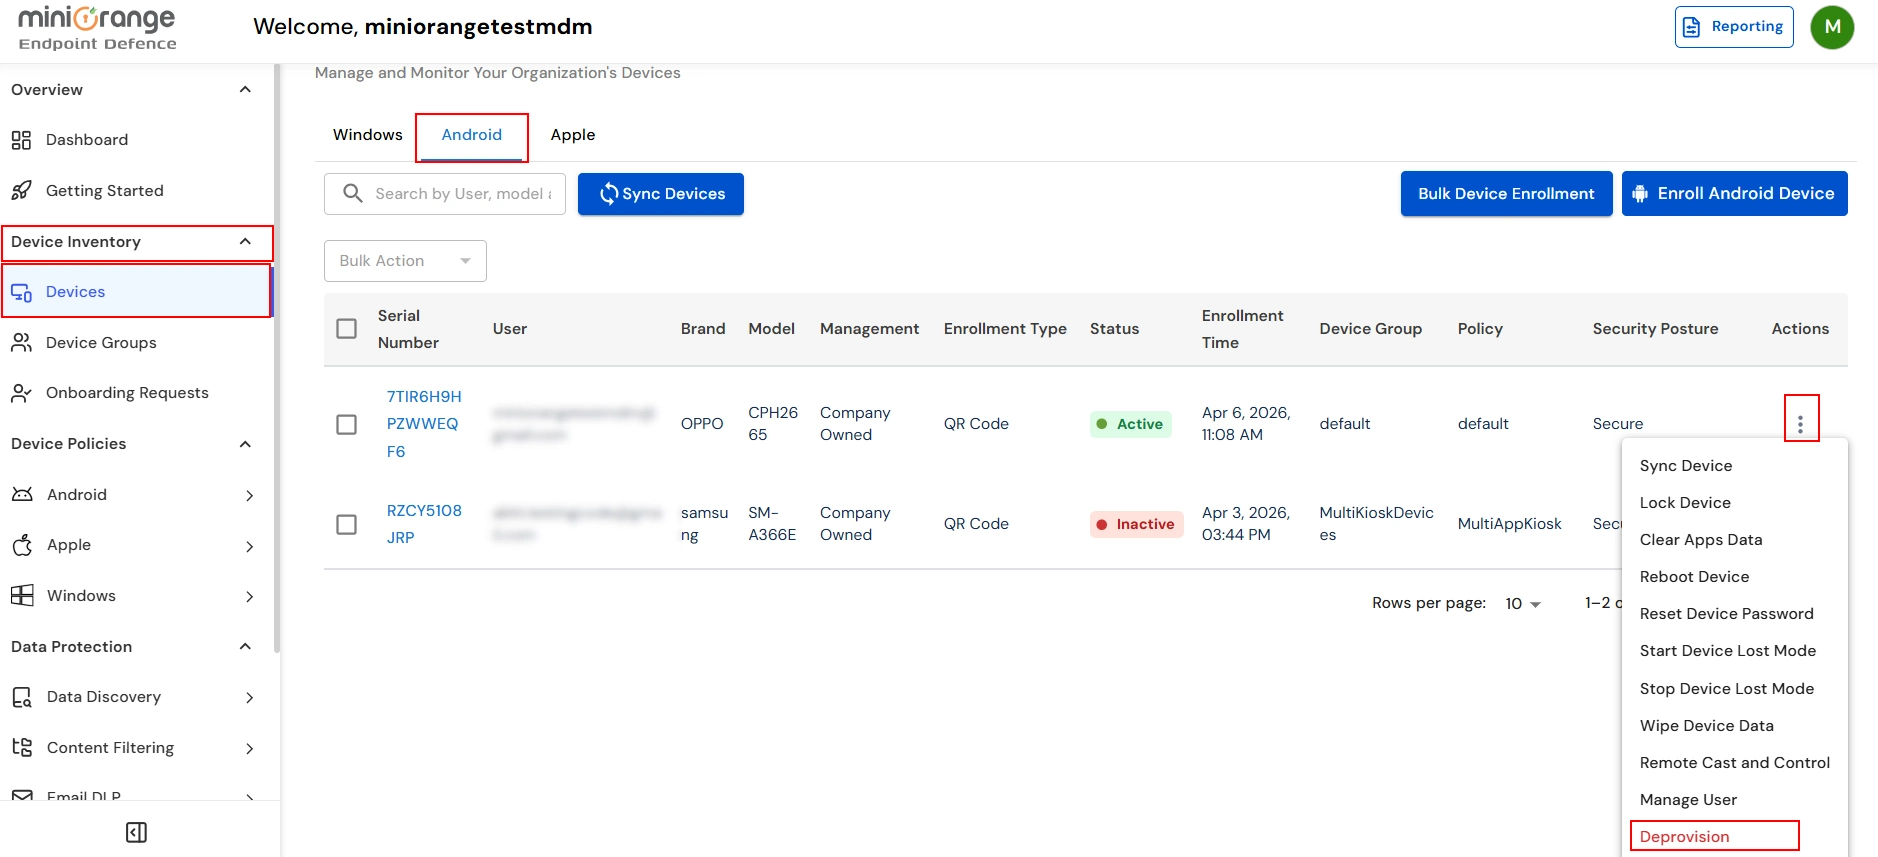The height and width of the screenshot is (857, 1878).
Task: Tick checkbox for device 7TIR6H9HPZWWEQF6
Action: 347,424
